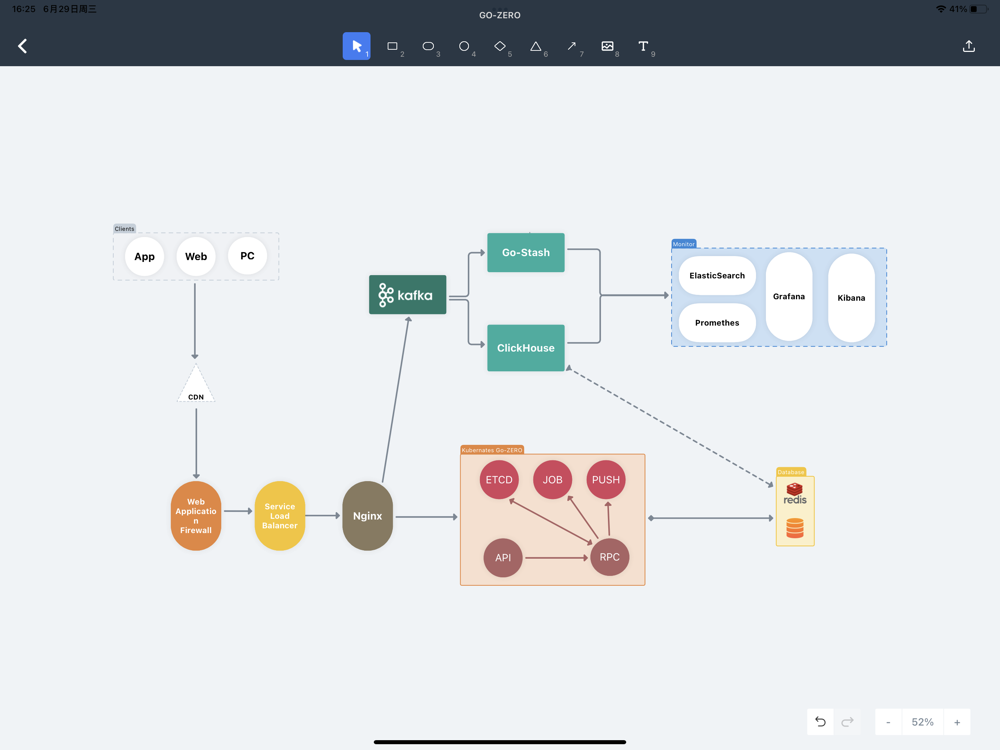Select the redis logo icon
This screenshot has width=1000, height=750.
(x=795, y=494)
